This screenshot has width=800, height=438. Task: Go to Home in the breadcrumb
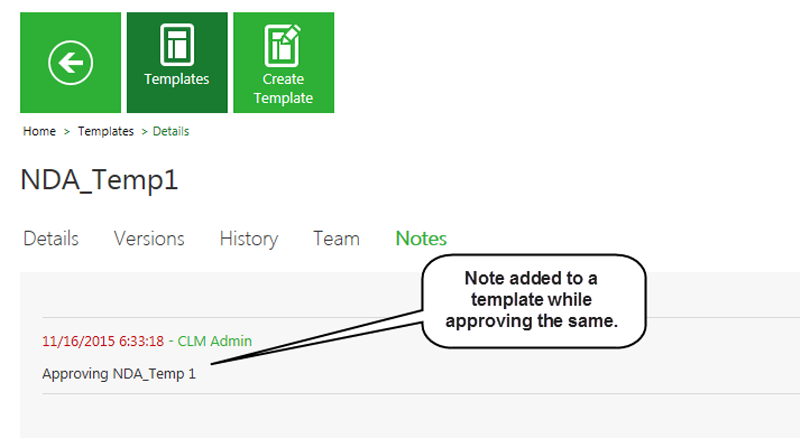pyautogui.click(x=39, y=131)
